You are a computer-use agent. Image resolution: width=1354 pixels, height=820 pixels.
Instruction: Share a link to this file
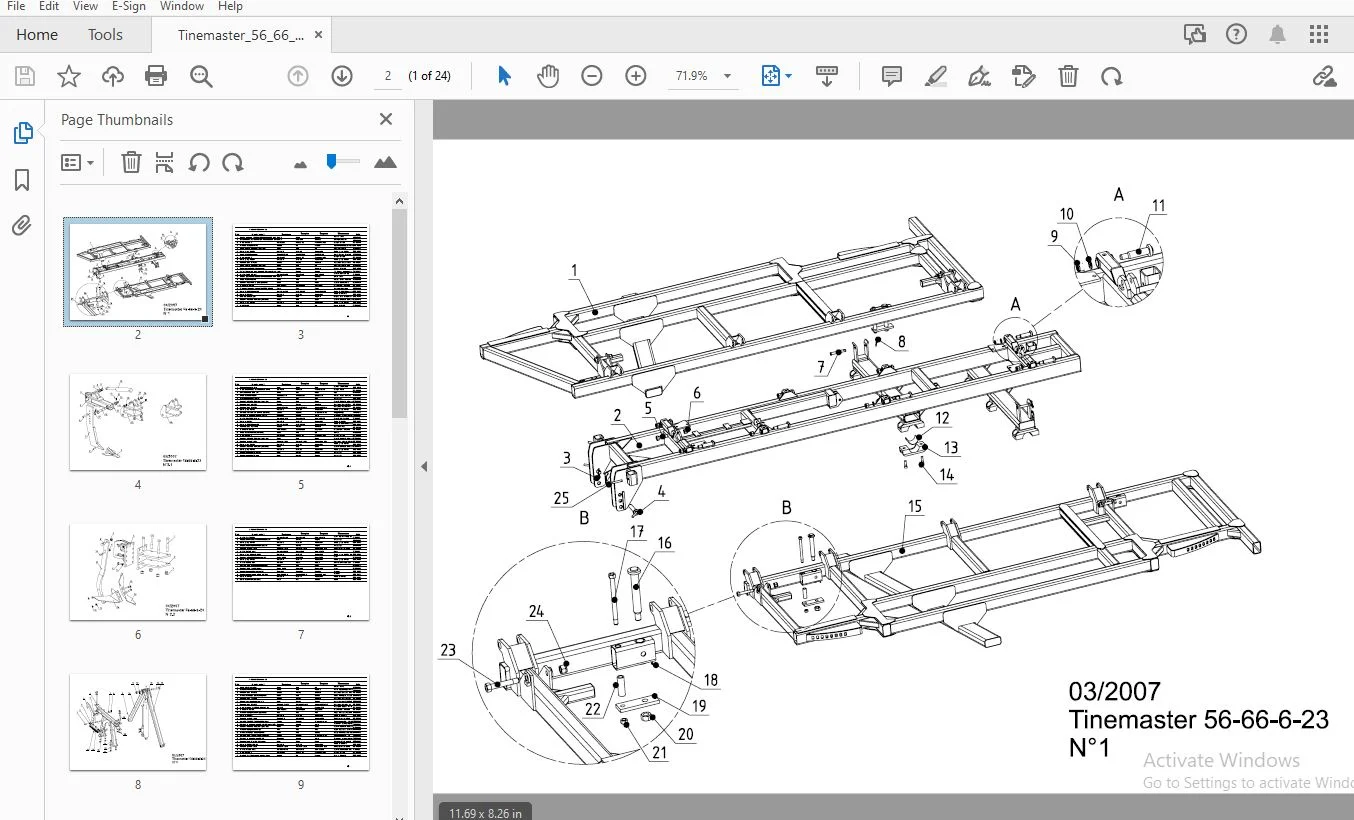(x=1325, y=76)
